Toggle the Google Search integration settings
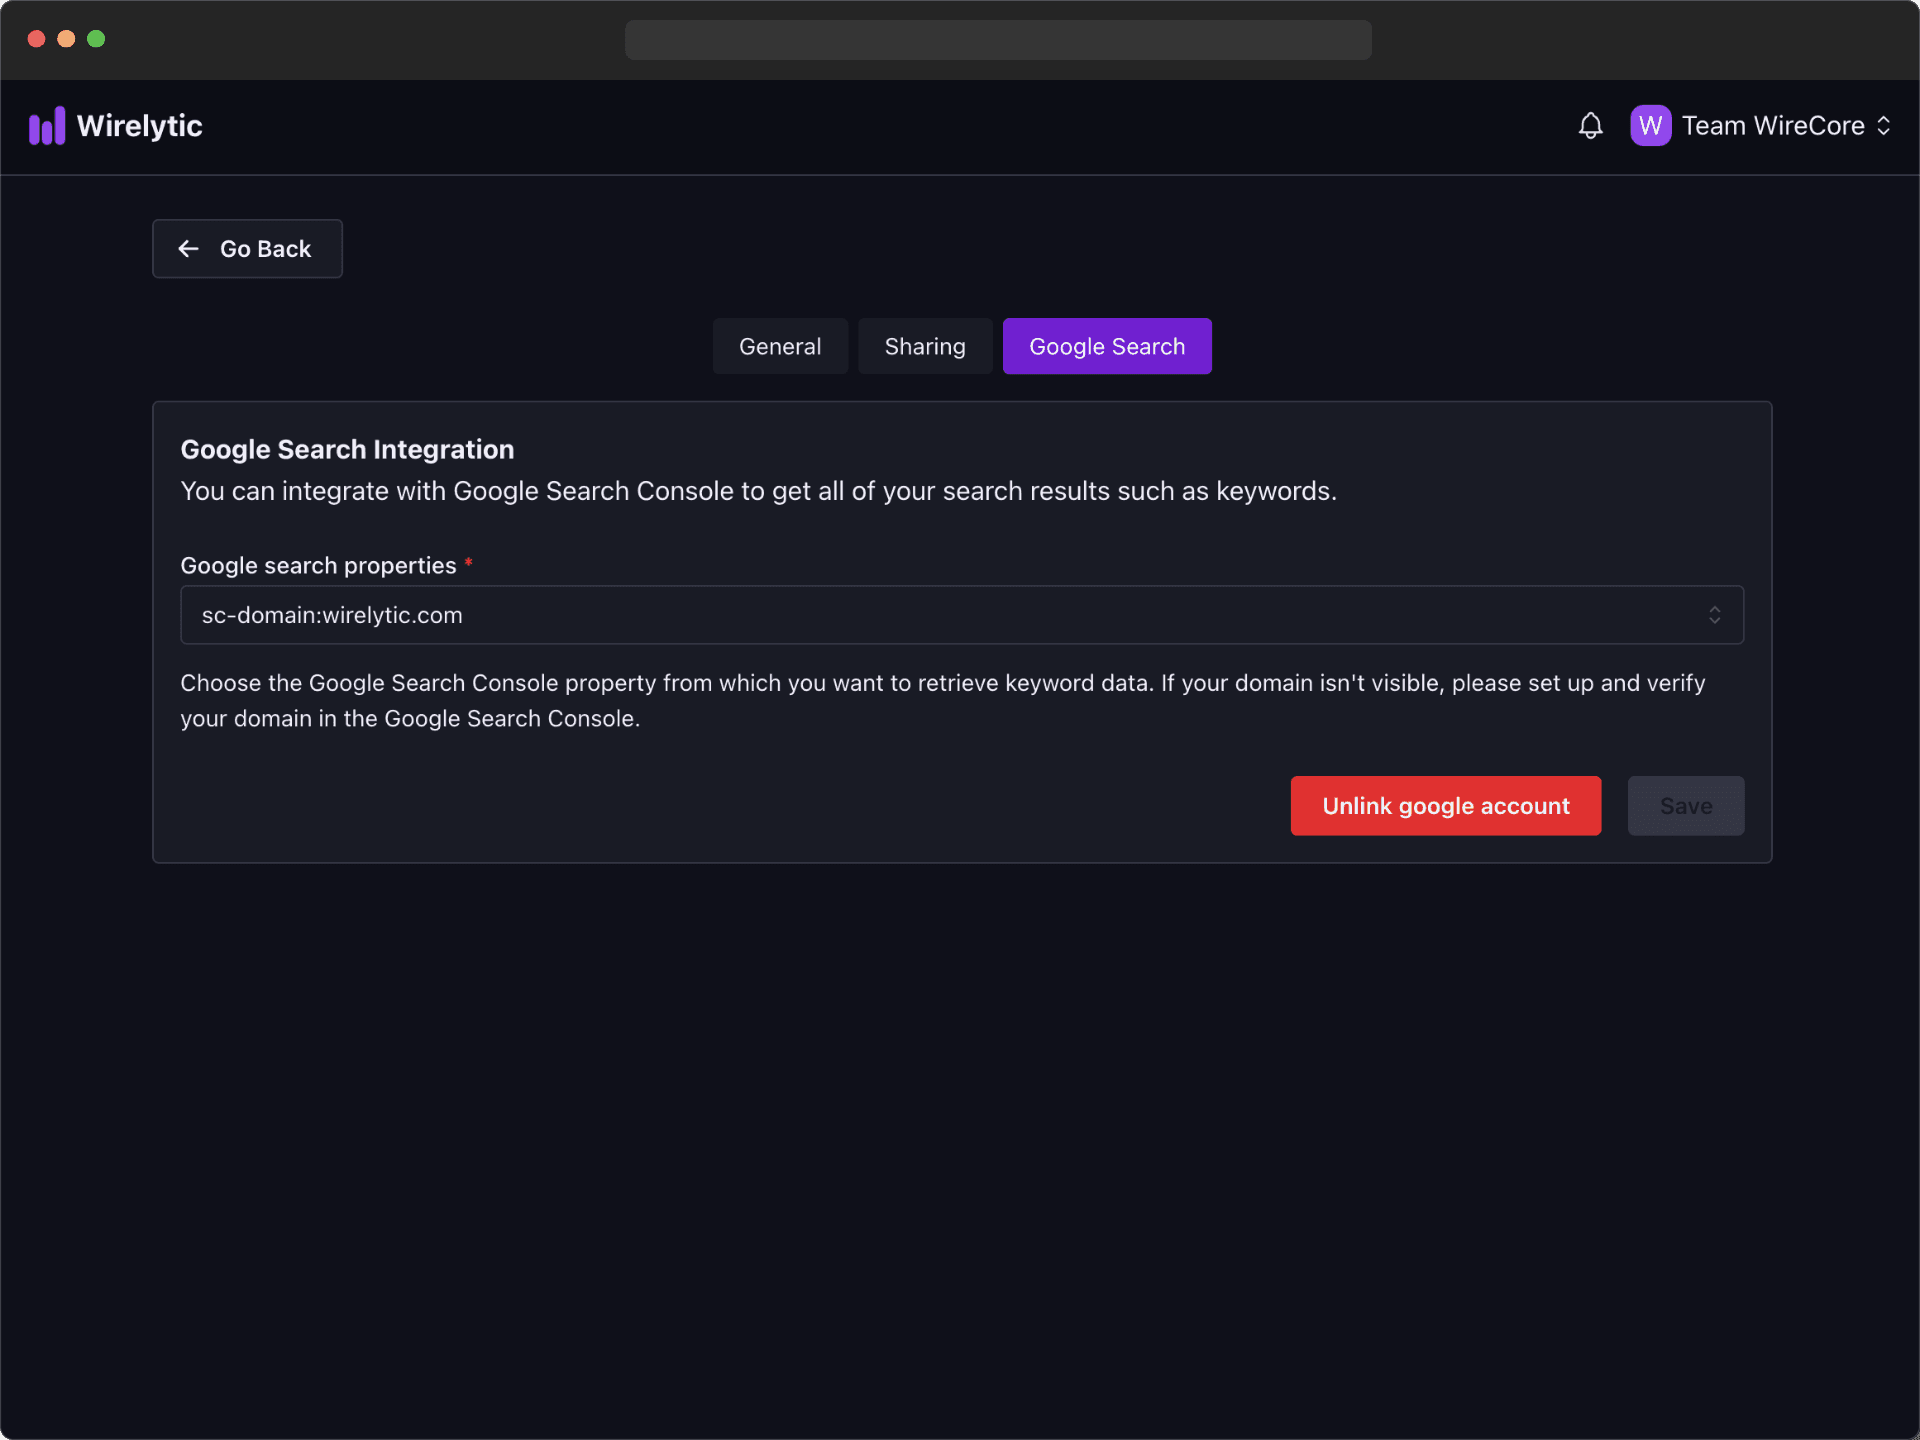Screen dimensions: 1920x1440 click(x=1108, y=345)
